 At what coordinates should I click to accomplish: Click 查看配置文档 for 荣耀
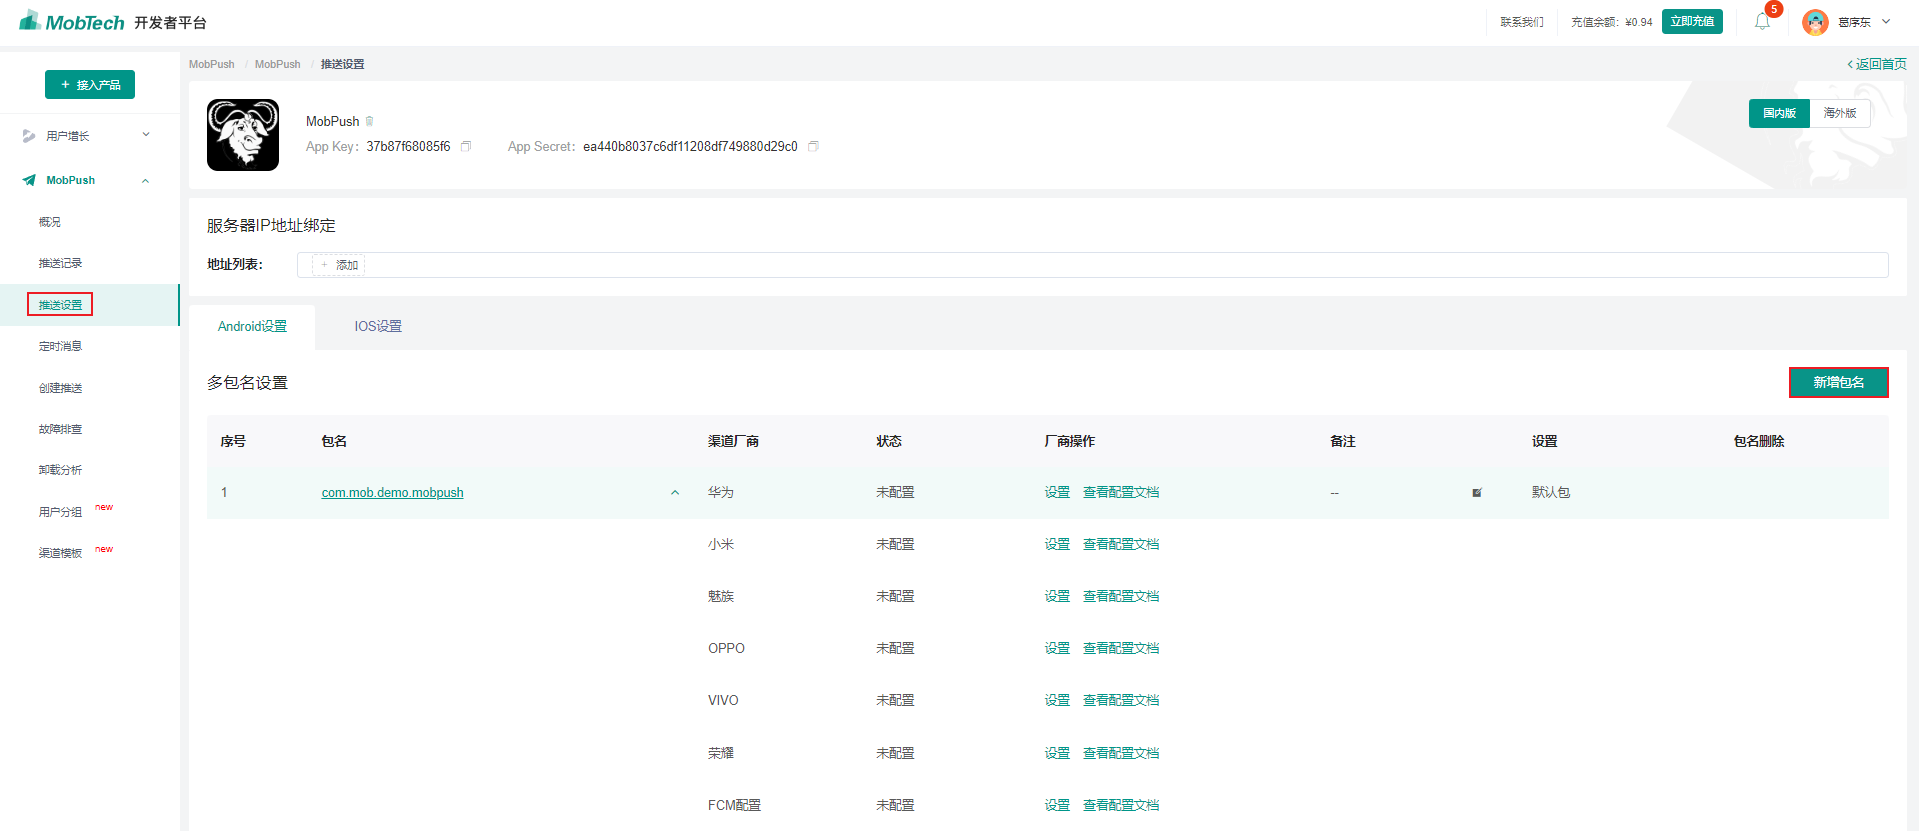click(x=1121, y=753)
